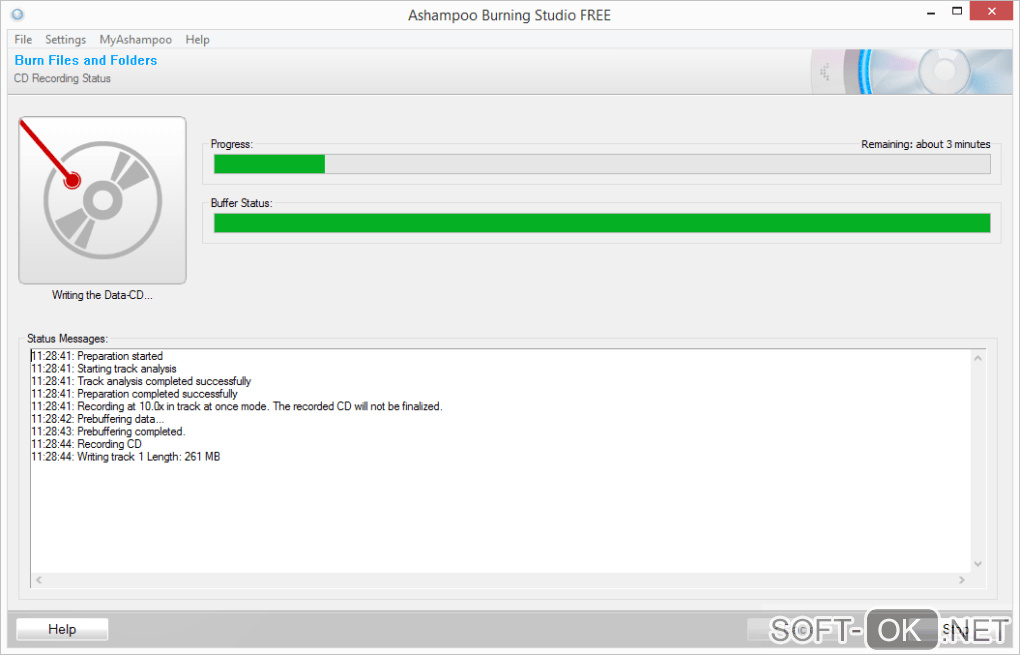
Task: Click the disc writing animation icon
Action: 102,200
